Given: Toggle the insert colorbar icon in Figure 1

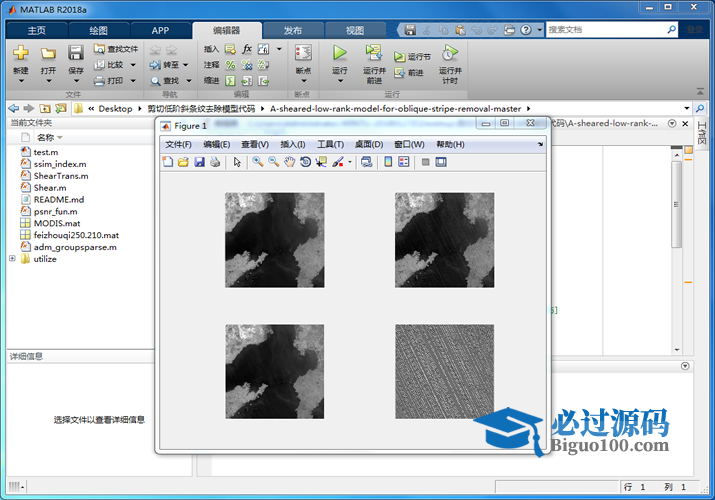Looking at the screenshot, I should [x=388, y=162].
